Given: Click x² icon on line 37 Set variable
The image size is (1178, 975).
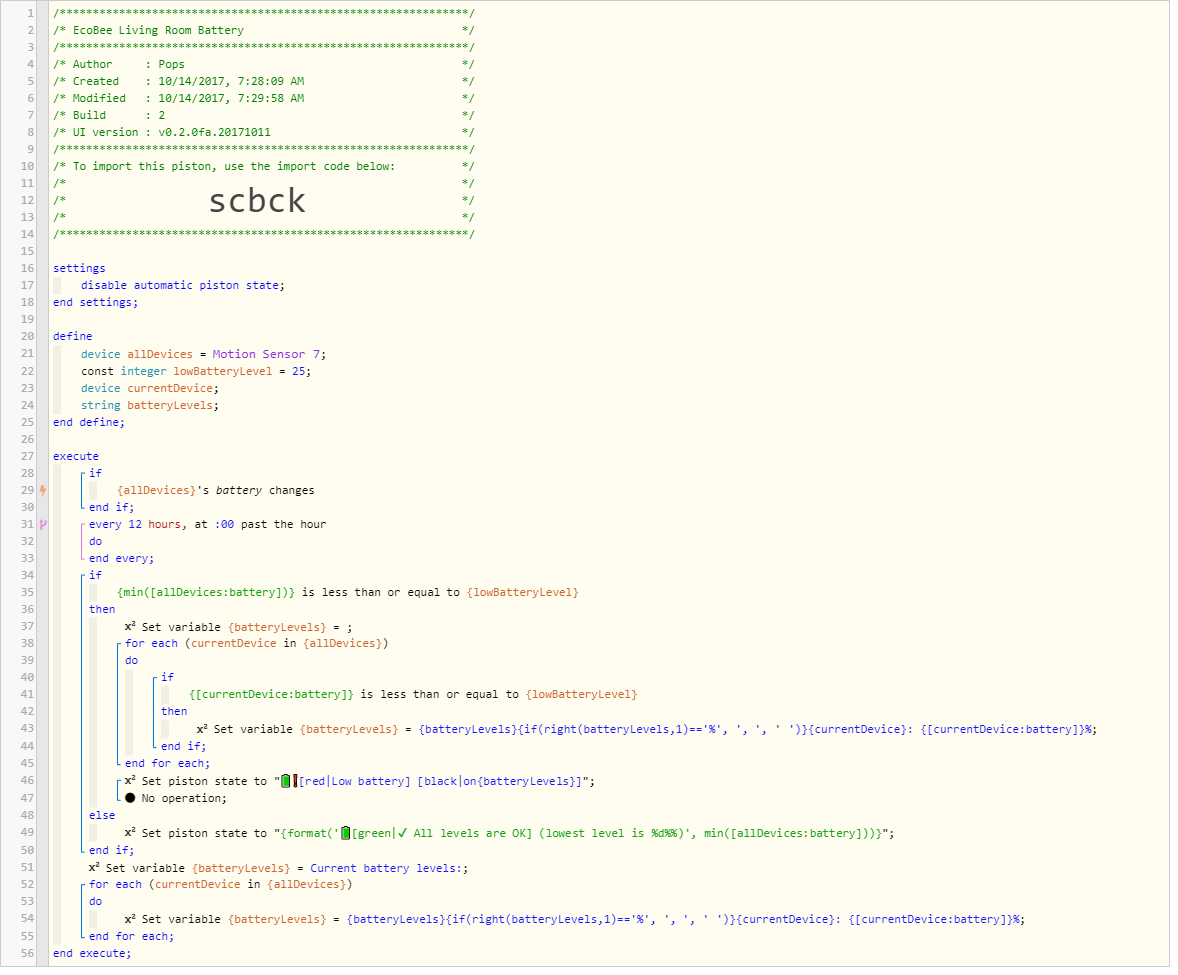Looking at the screenshot, I should (130, 627).
